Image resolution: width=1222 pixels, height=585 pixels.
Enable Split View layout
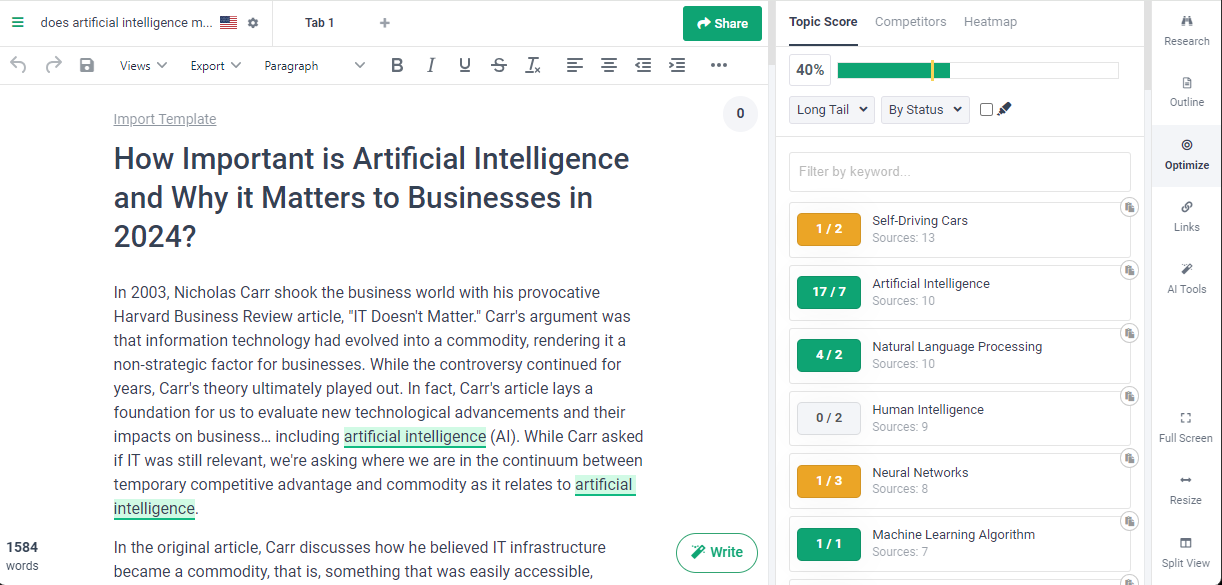1187,552
